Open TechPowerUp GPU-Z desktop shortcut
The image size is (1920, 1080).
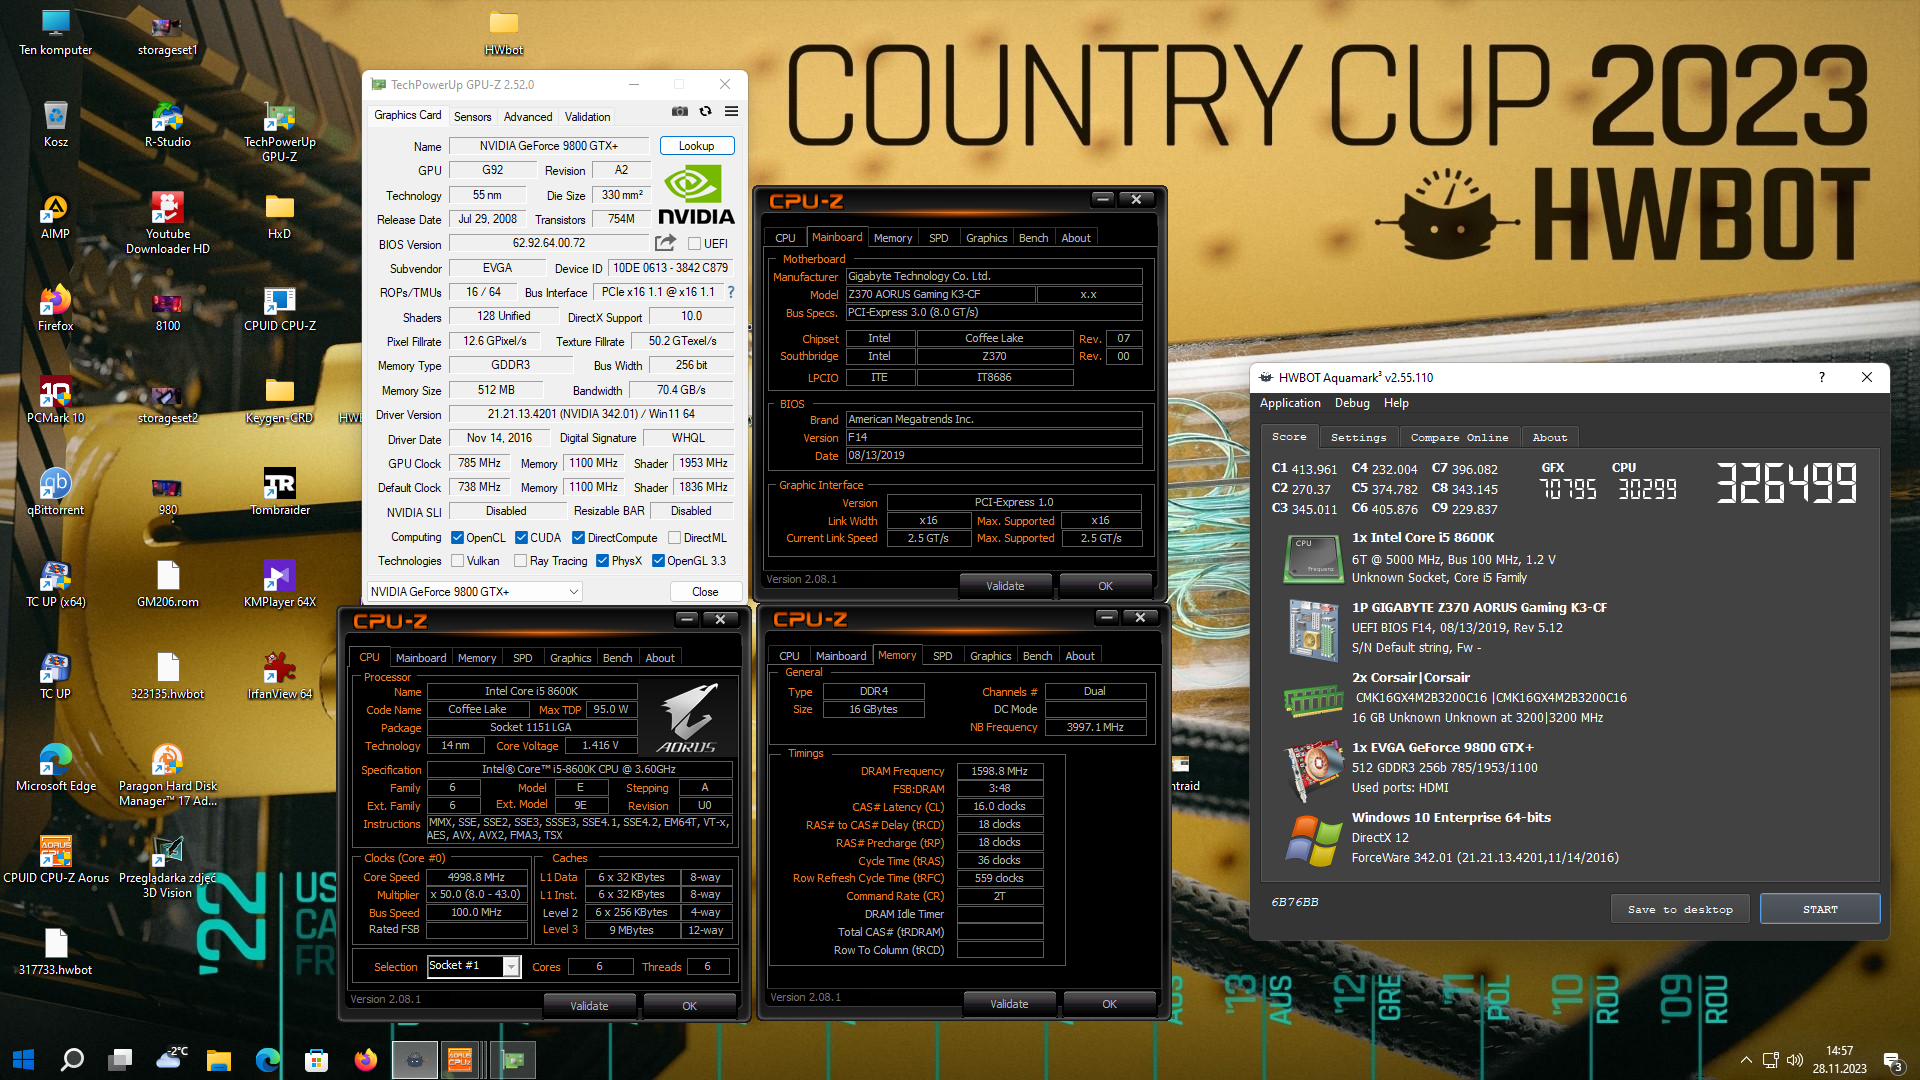(x=280, y=132)
